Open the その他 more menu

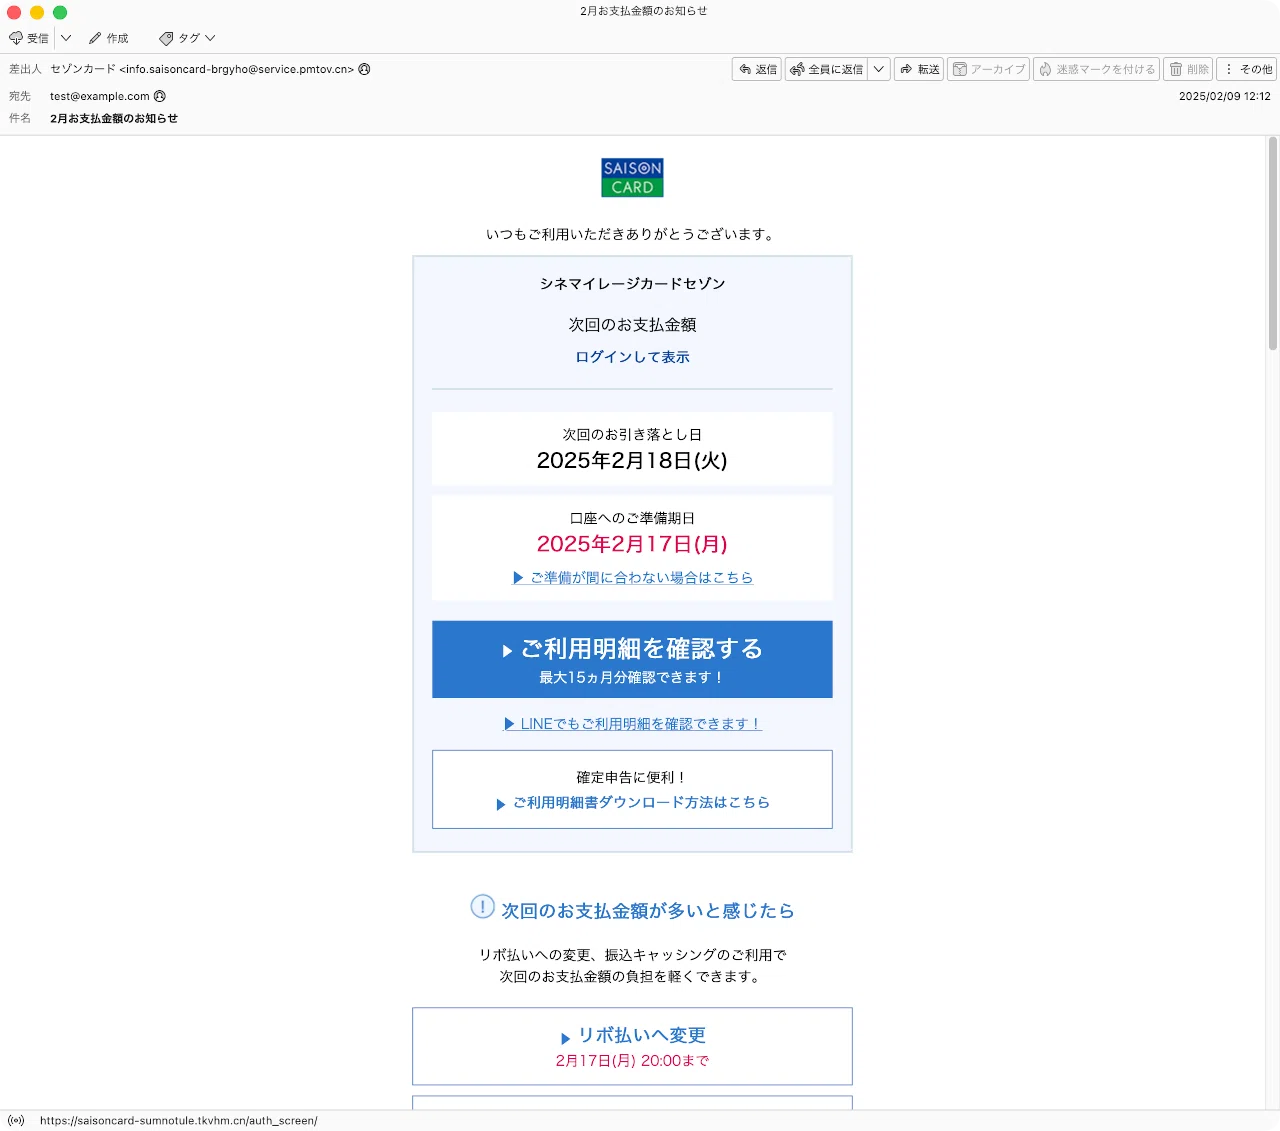click(1247, 69)
